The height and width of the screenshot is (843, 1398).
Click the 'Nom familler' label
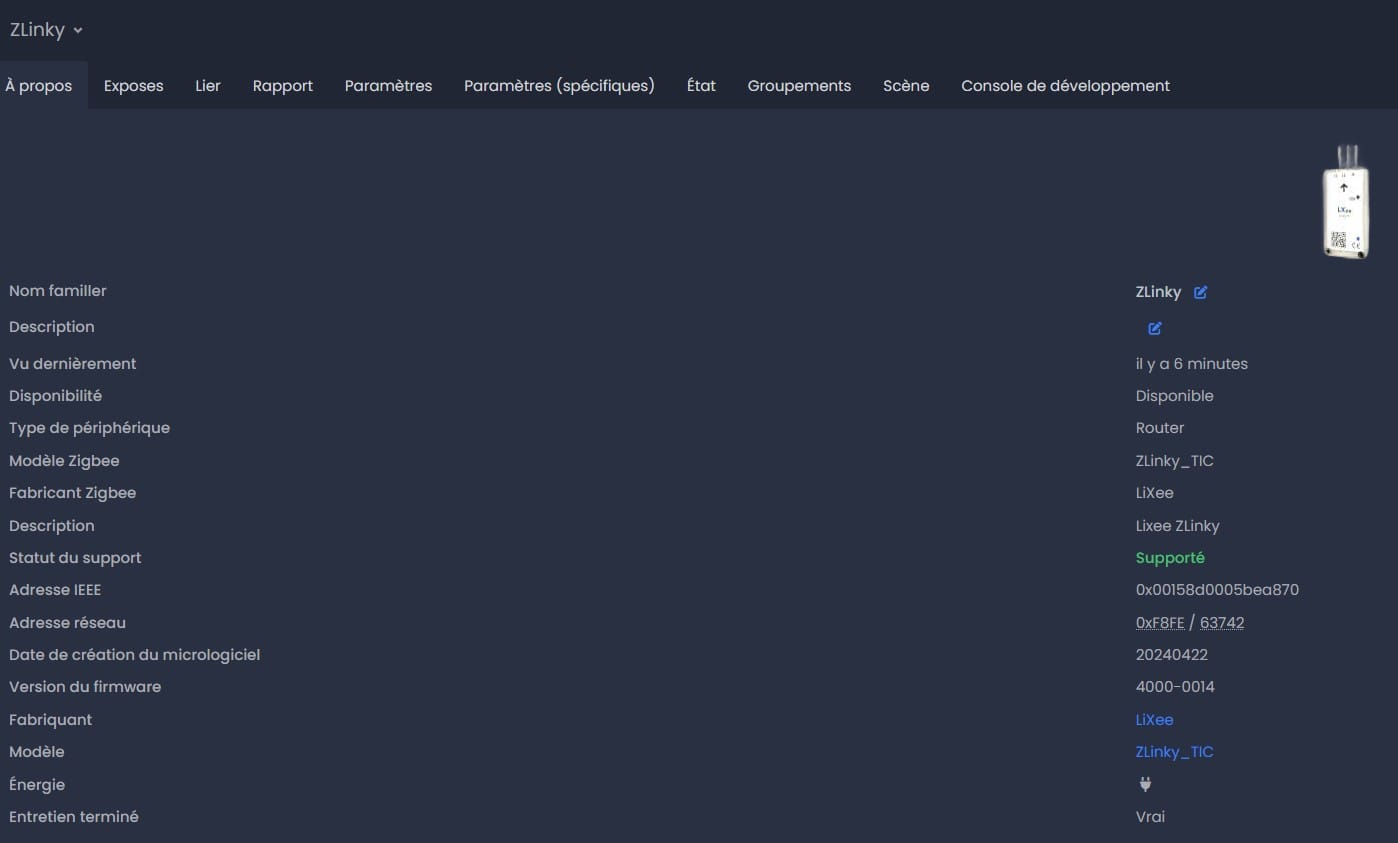[58, 291]
